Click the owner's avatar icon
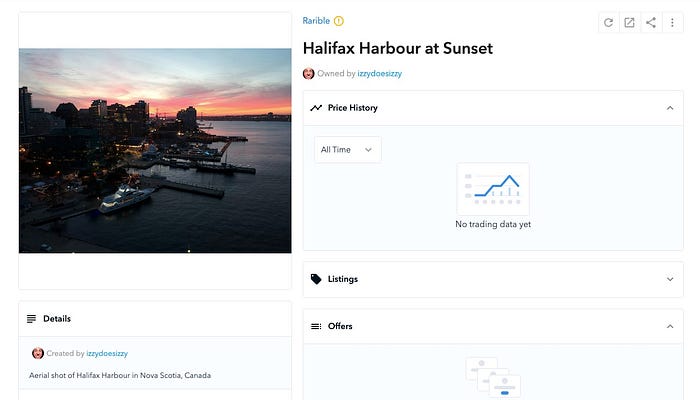700x400 pixels. (x=309, y=74)
